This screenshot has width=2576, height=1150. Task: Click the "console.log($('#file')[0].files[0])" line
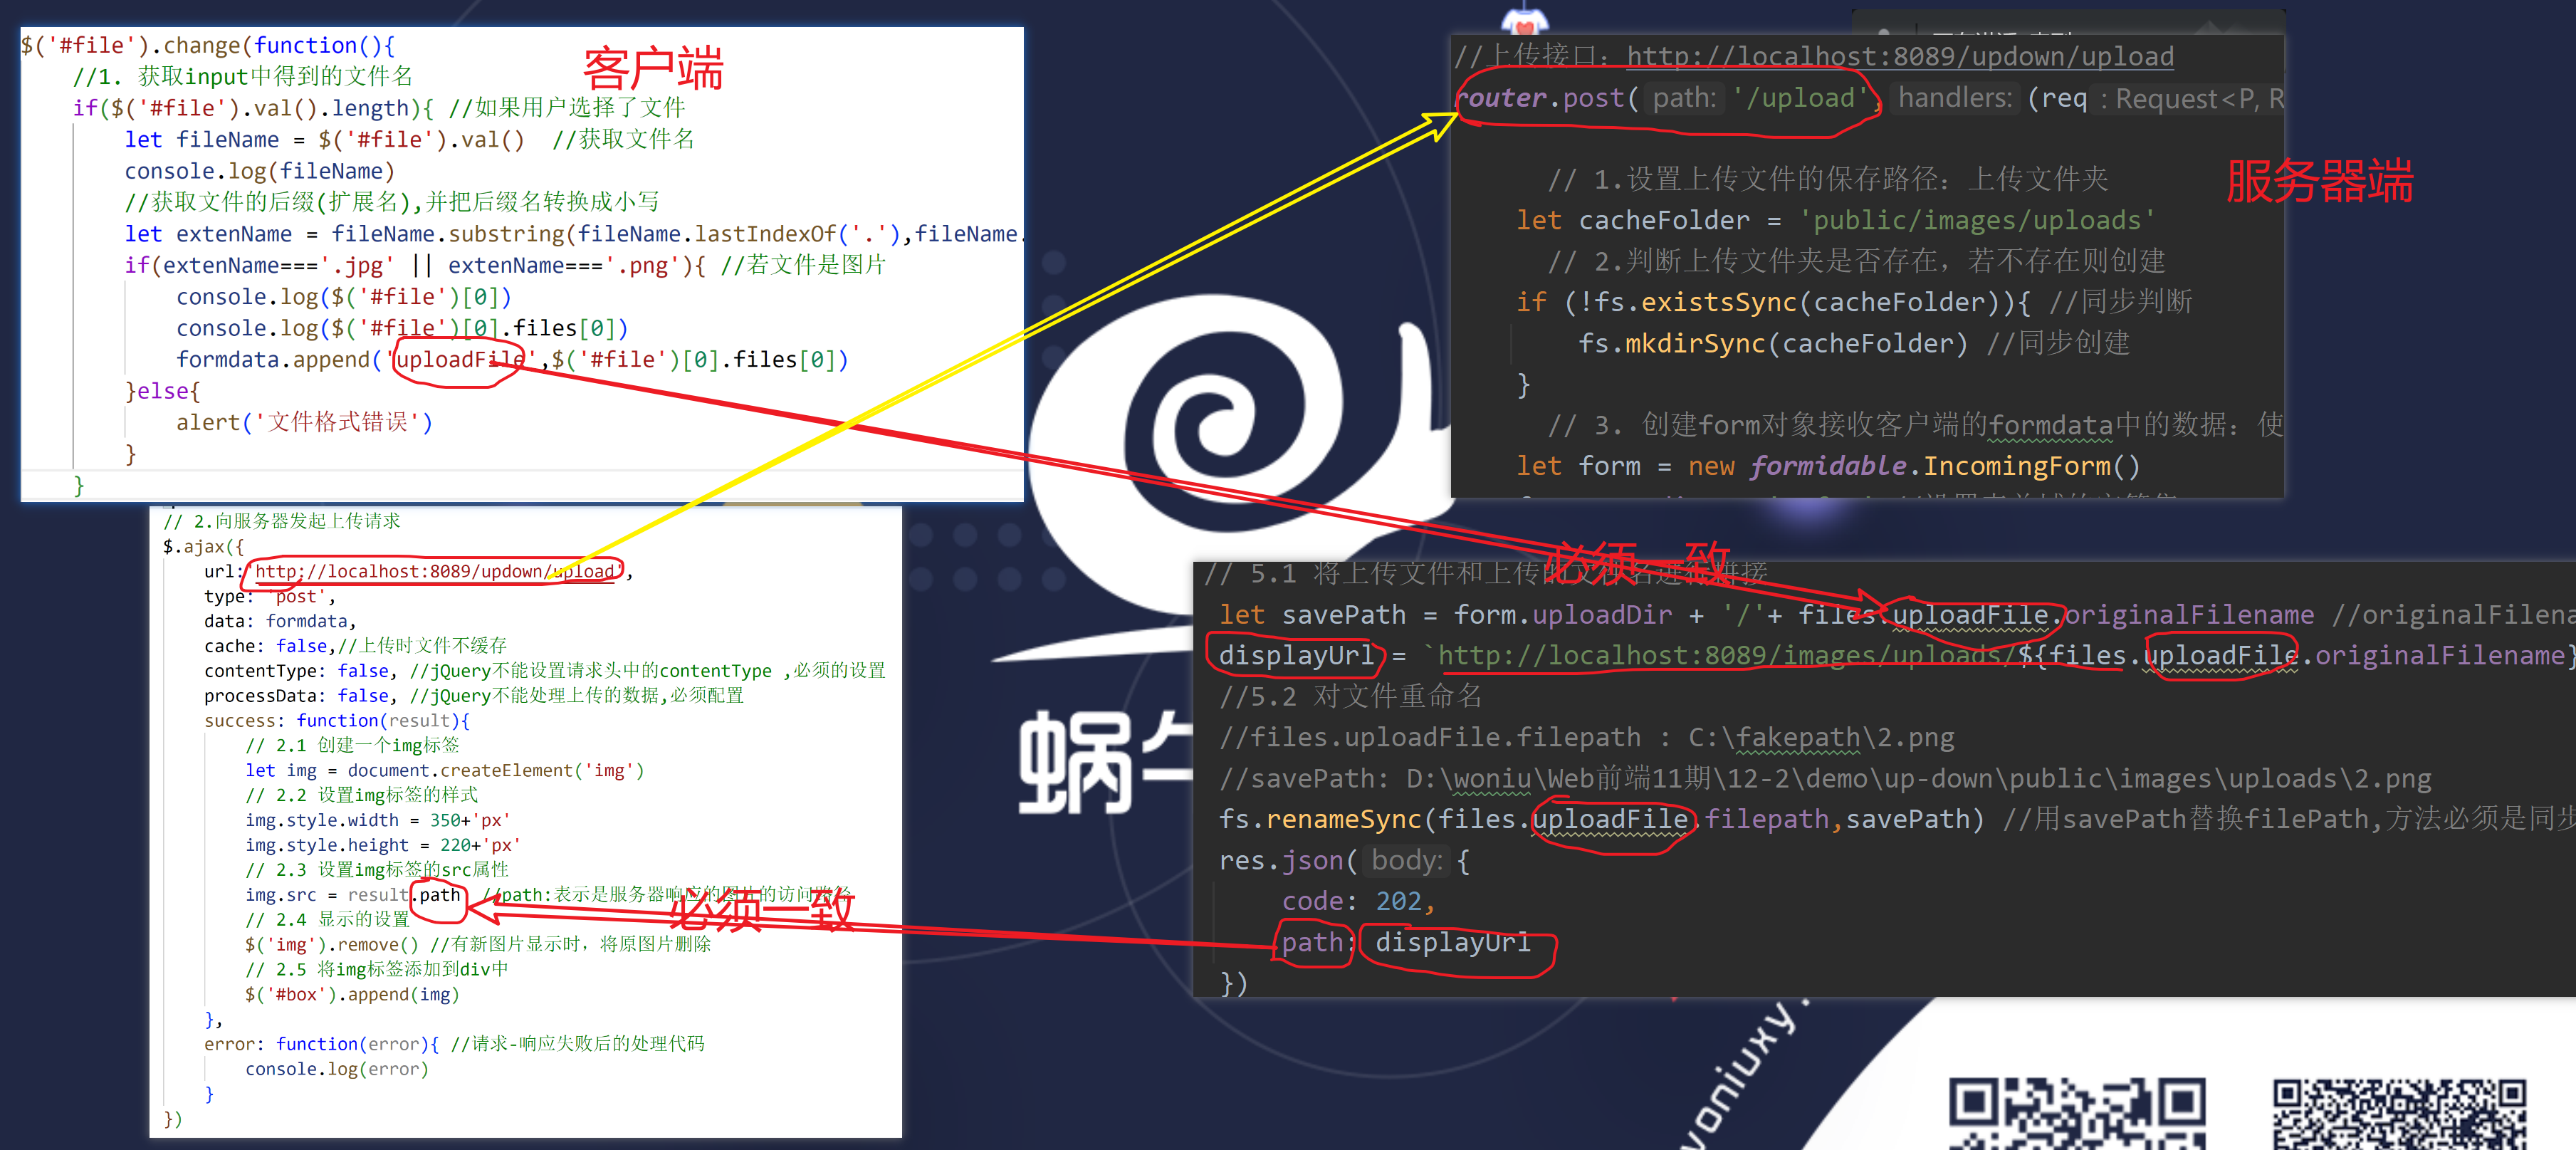click(x=402, y=328)
